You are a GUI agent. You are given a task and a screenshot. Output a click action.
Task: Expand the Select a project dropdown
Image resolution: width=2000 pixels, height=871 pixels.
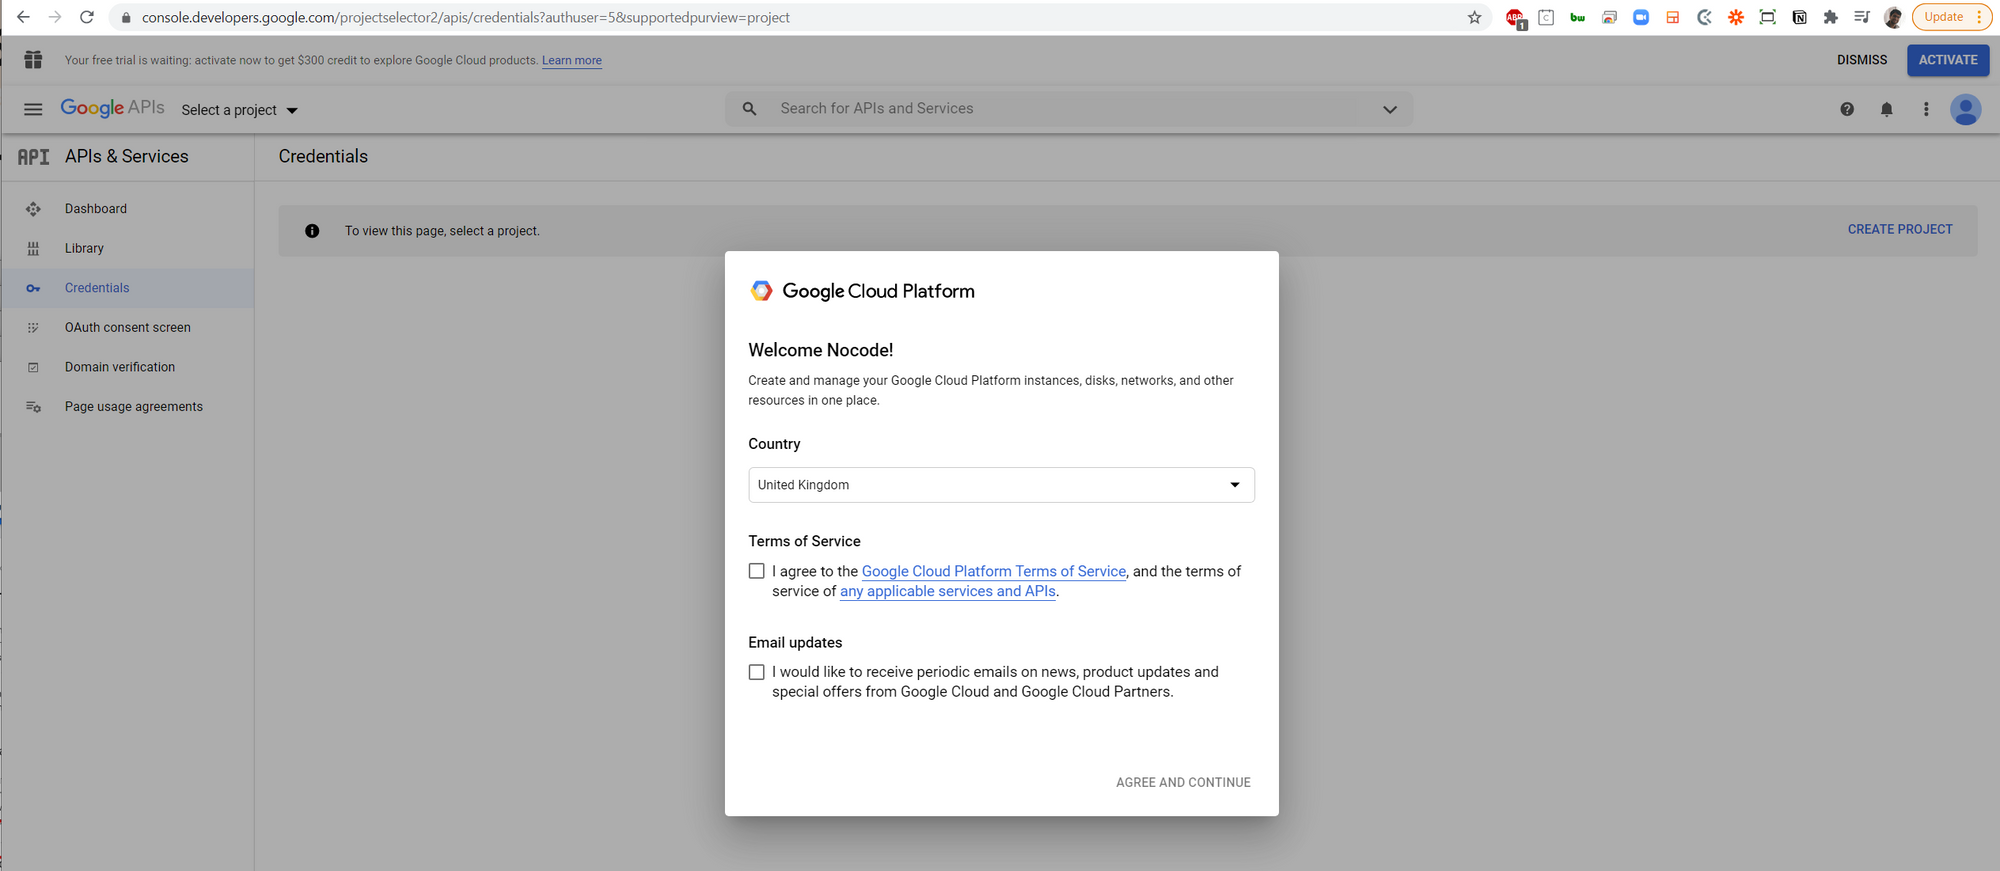coord(240,110)
